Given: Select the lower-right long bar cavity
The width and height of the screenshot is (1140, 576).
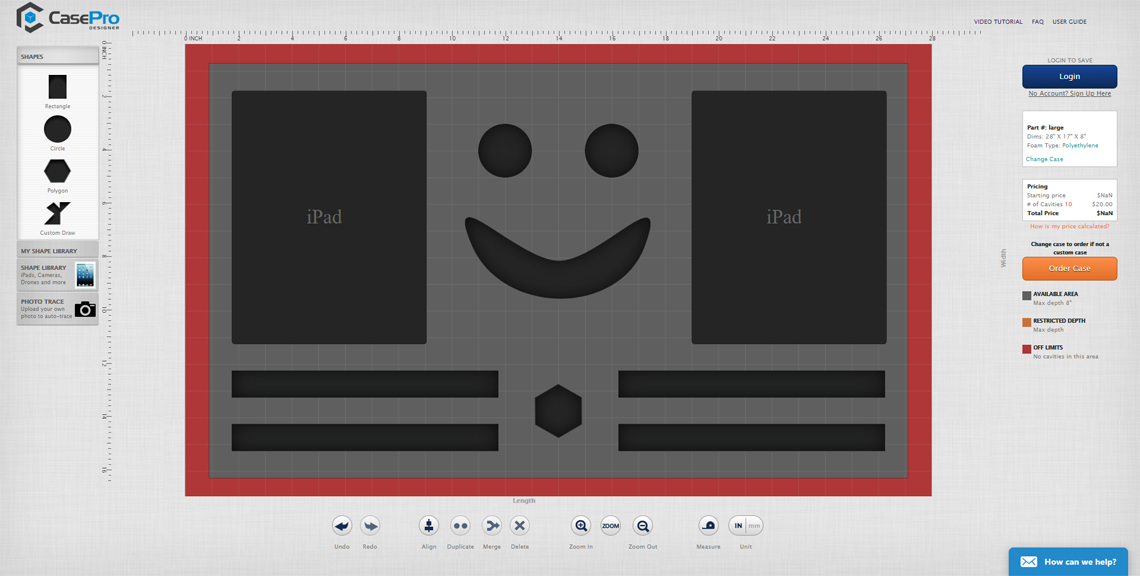Looking at the screenshot, I should coord(752,437).
